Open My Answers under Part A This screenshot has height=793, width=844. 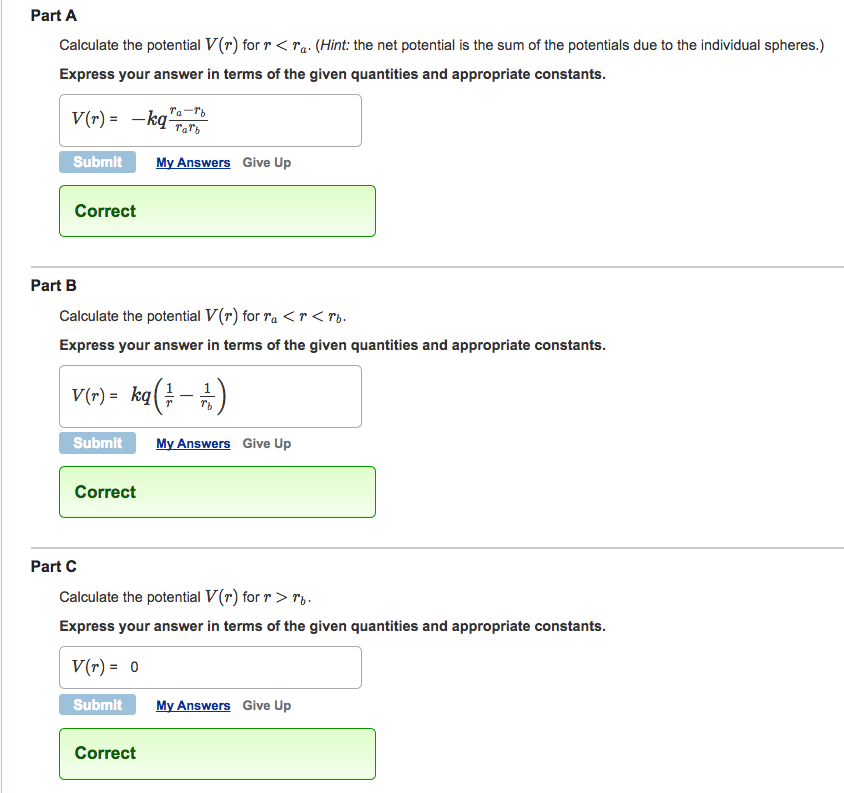pos(193,162)
